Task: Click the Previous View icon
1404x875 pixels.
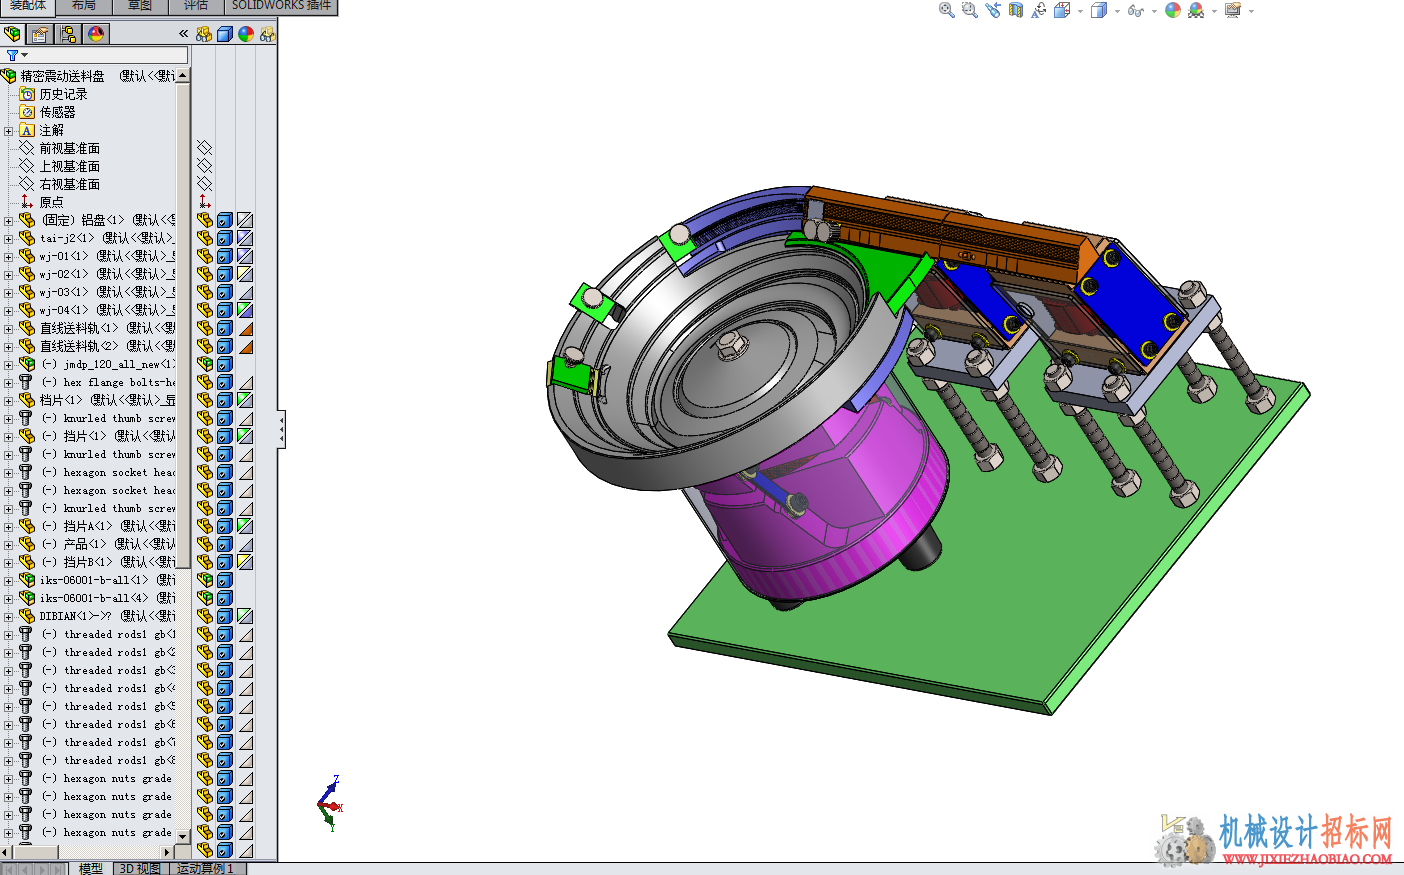Action: pos(992,10)
